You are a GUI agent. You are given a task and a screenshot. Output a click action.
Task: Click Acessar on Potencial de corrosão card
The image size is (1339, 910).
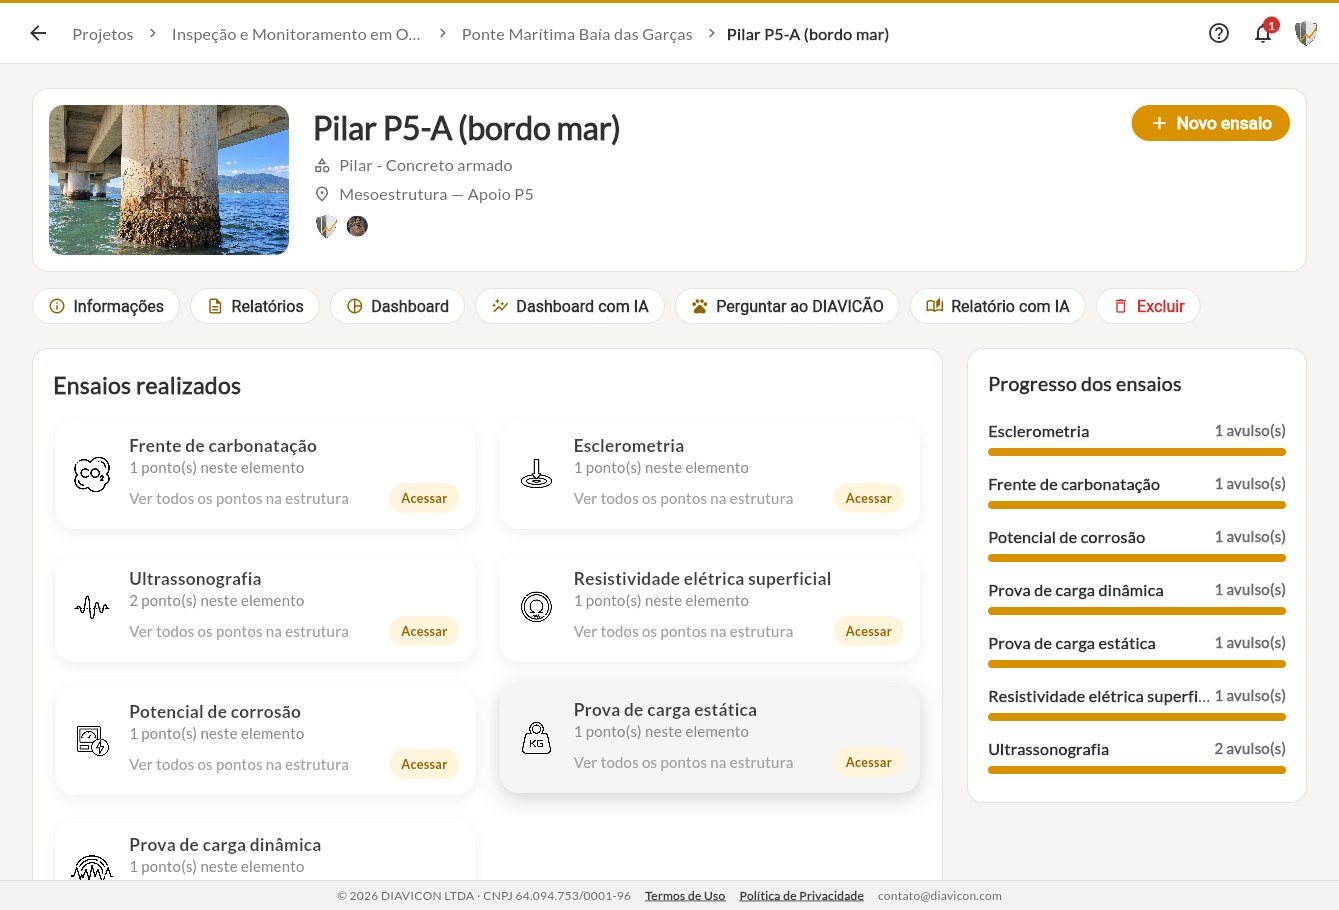point(424,764)
